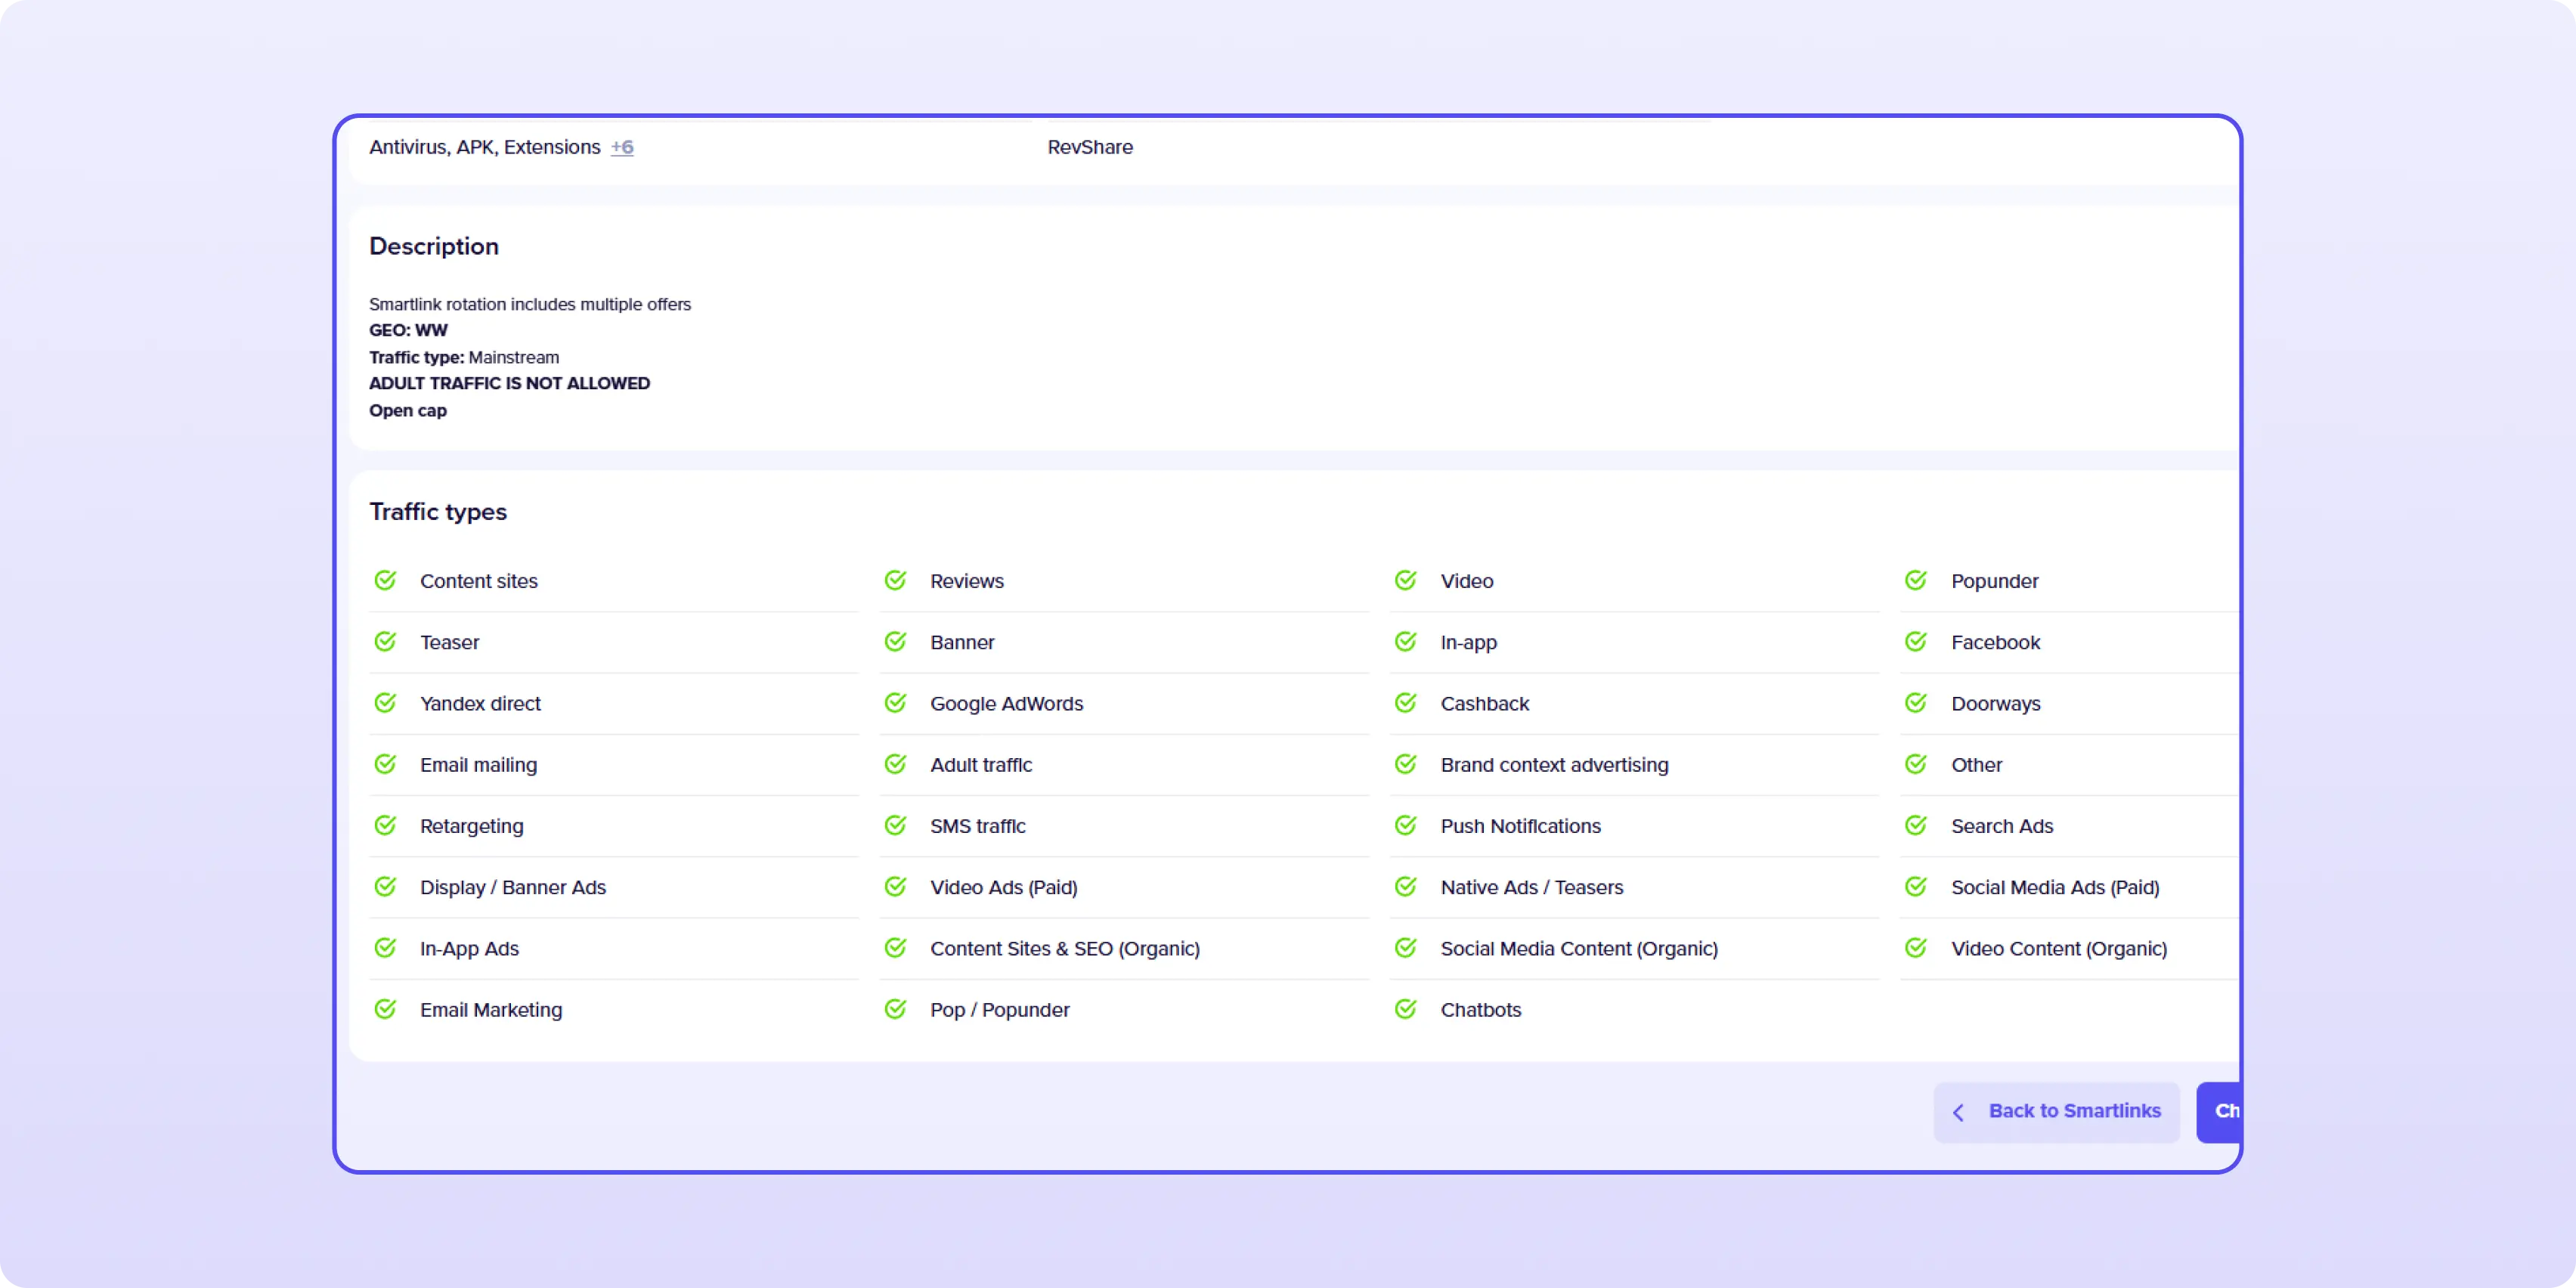Click the left chevron in Back to Smartlinks
The image size is (2576, 1288).
click(1958, 1112)
